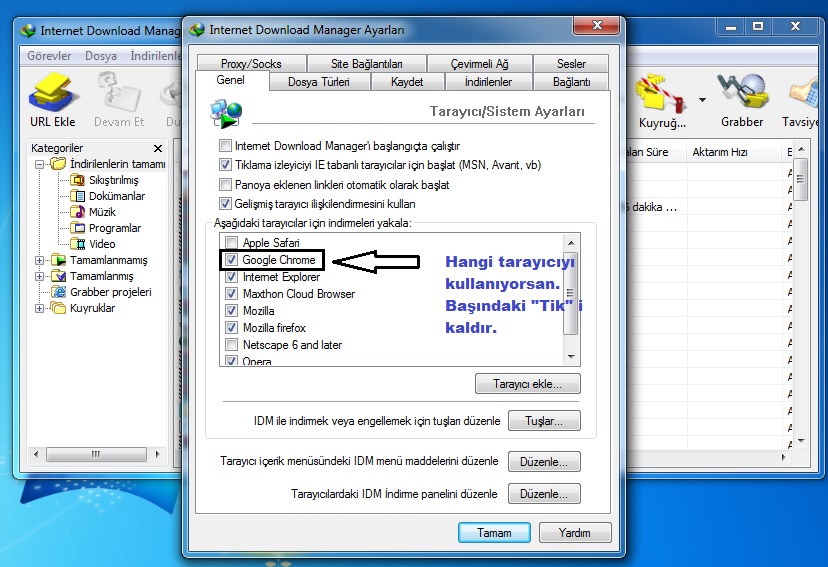Open the Çevirmeli Ağ tab
This screenshot has height=567, width=828.
tap(479, 63)
